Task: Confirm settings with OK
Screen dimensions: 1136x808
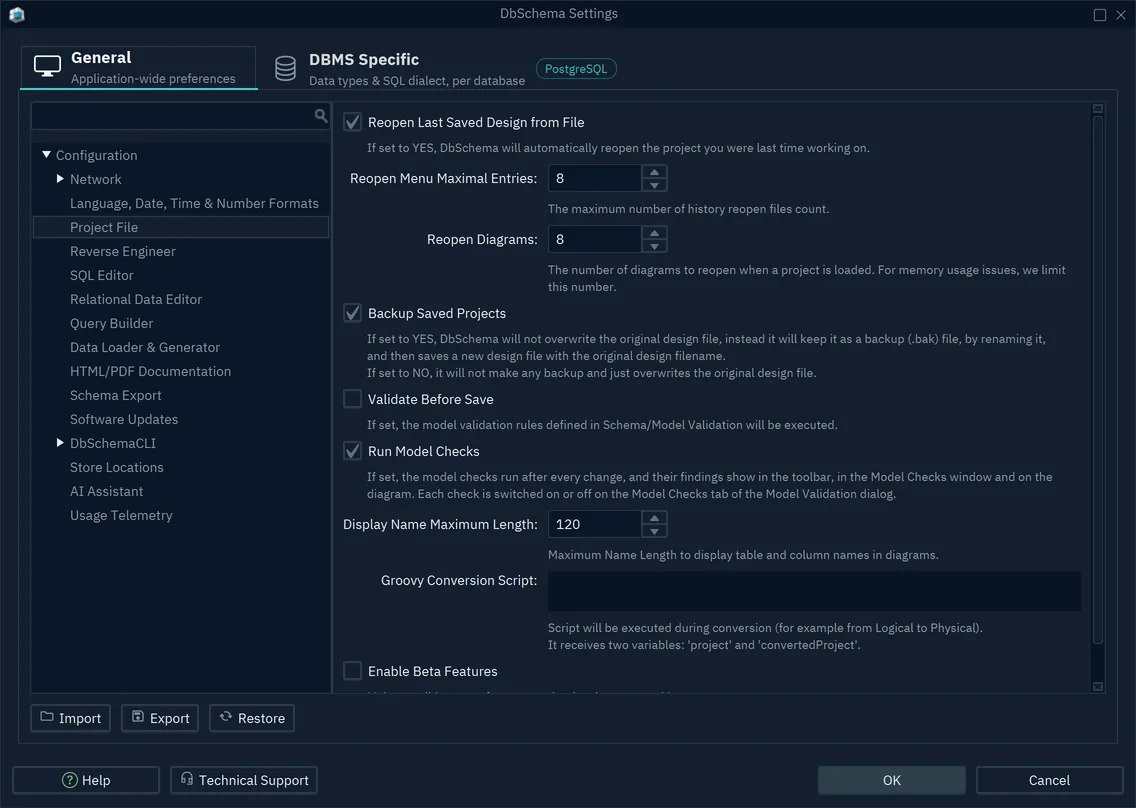Action: [x=892, y=780]
